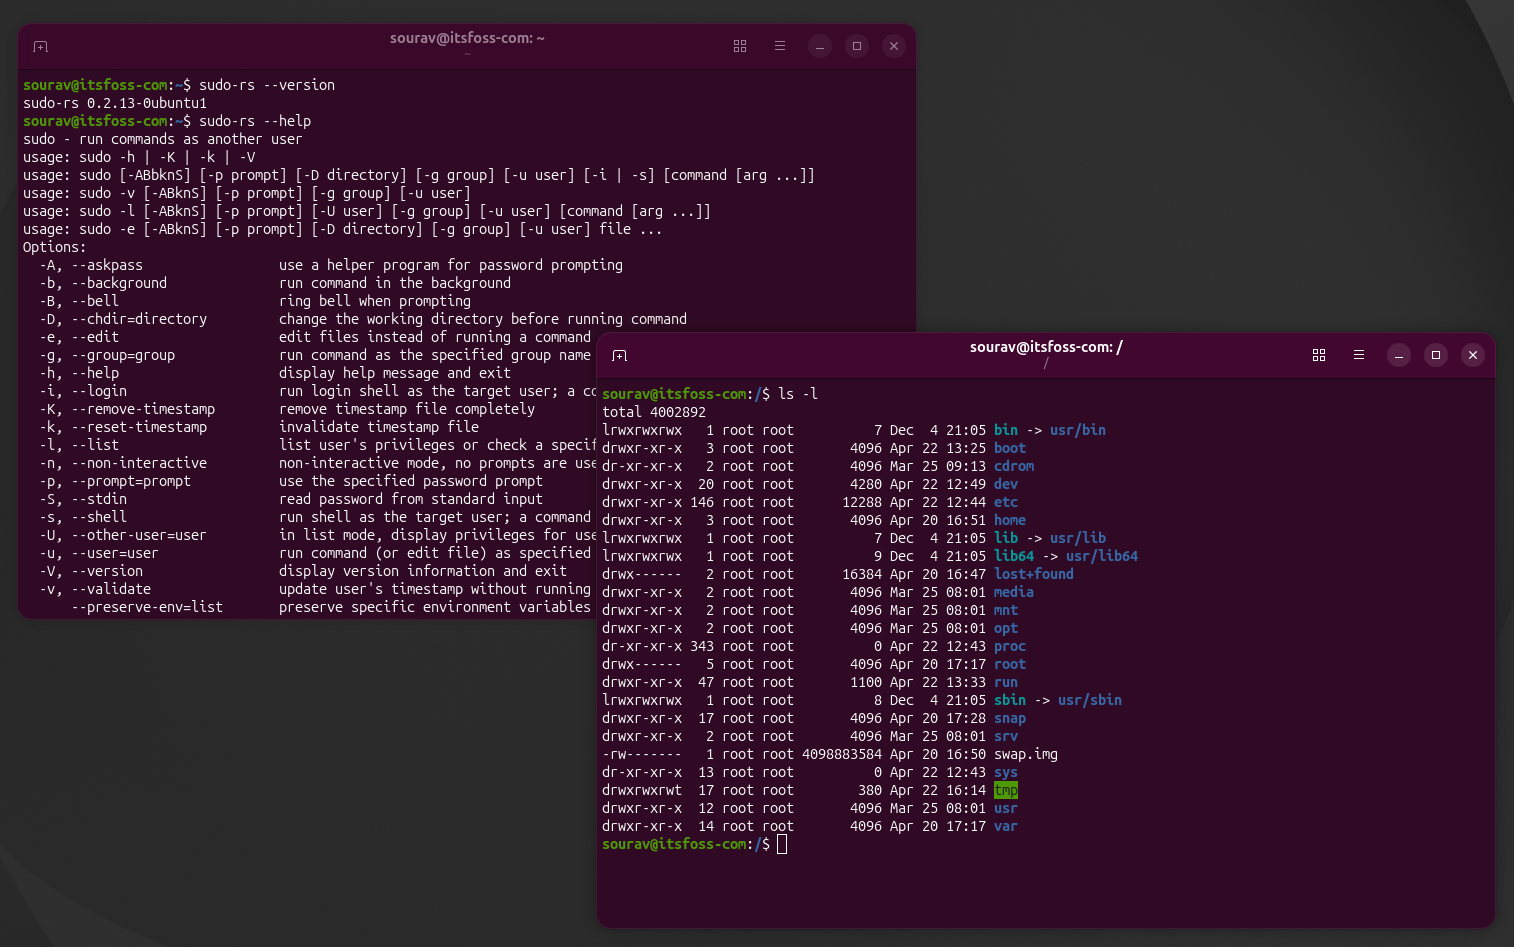Open main menu in the front terminal window
Screen dimensions: 1514x947
(x=1359, y=355)
